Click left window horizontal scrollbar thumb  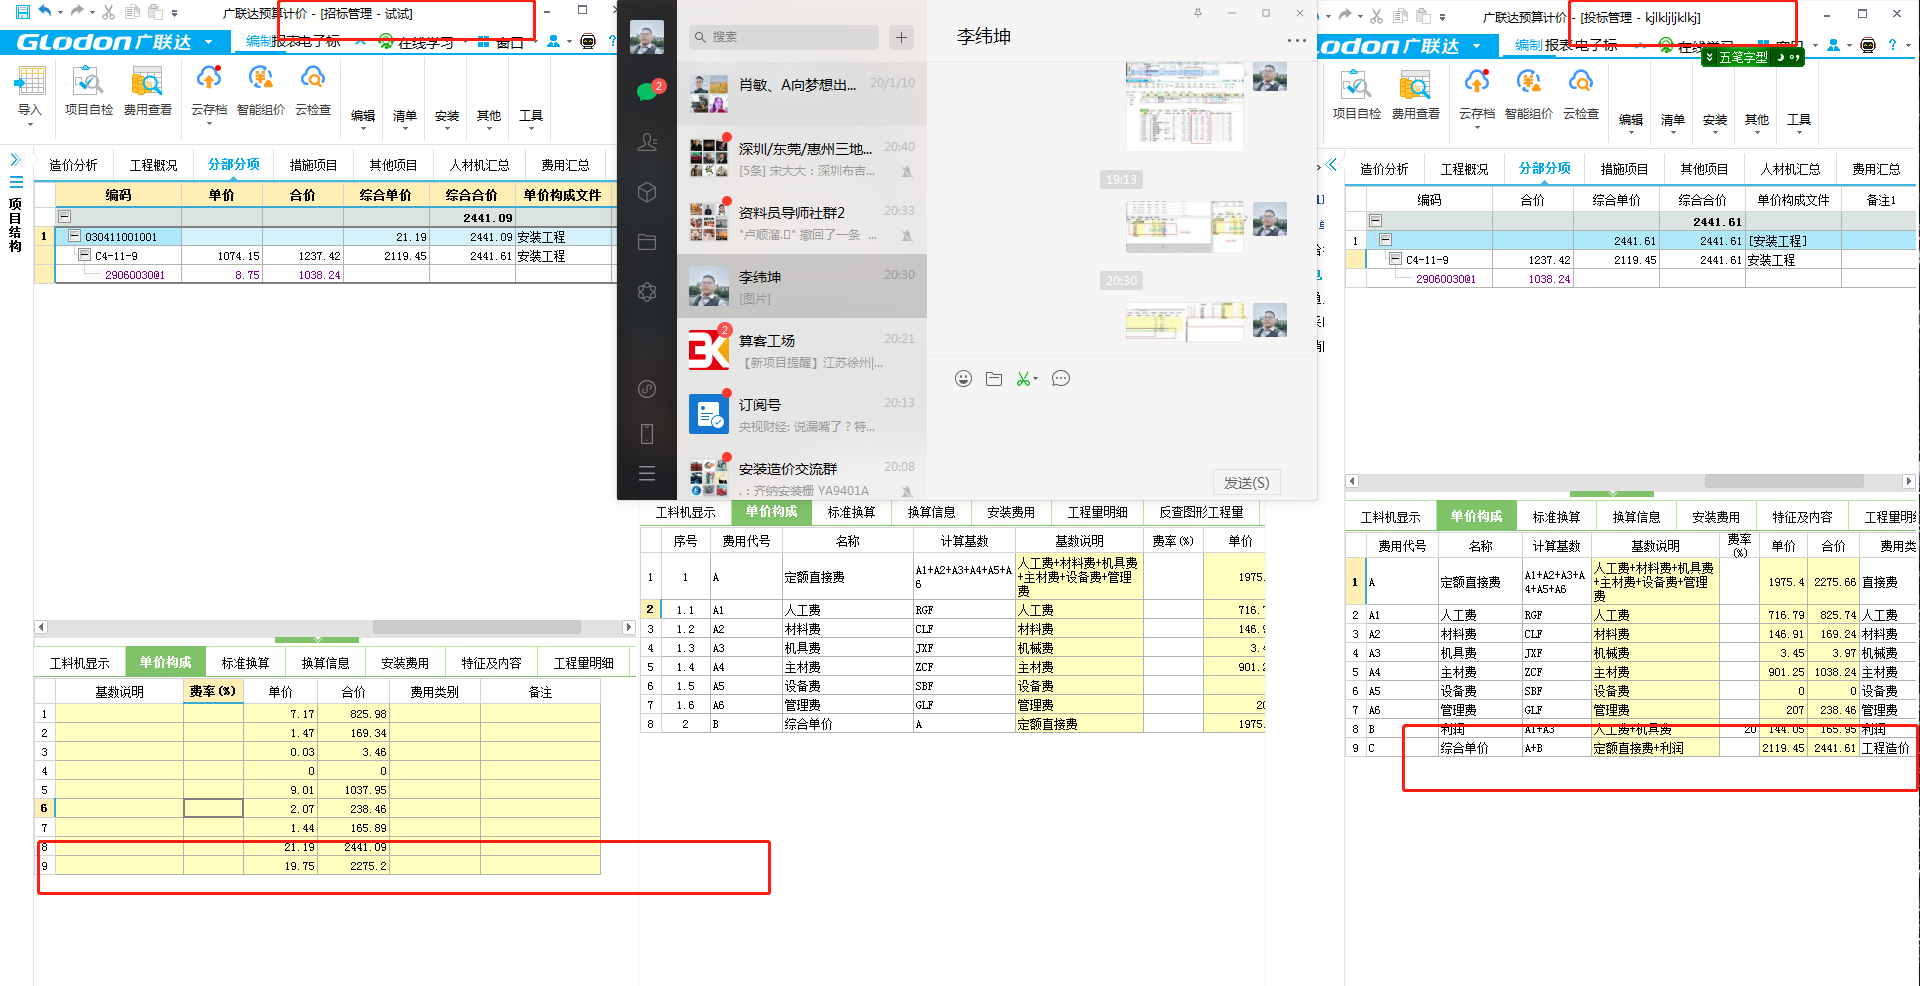[476, 627]
